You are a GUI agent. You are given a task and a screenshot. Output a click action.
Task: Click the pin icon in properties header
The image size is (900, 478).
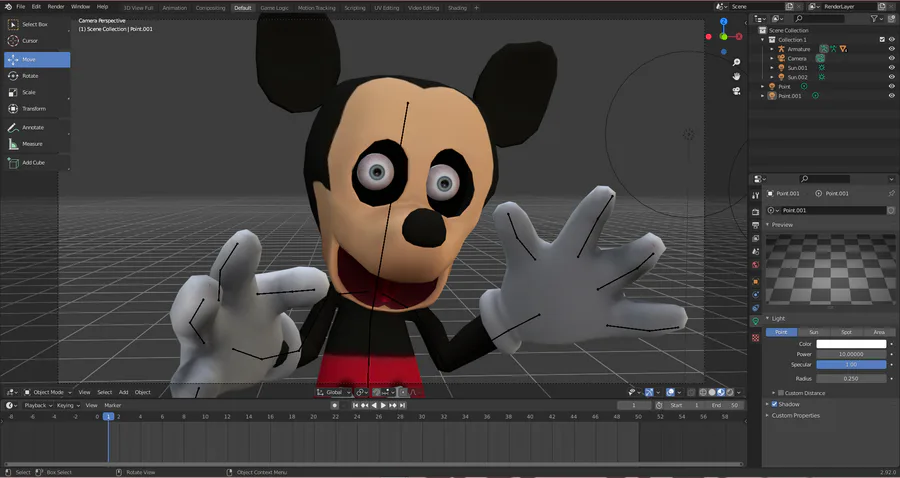(891, 193)
